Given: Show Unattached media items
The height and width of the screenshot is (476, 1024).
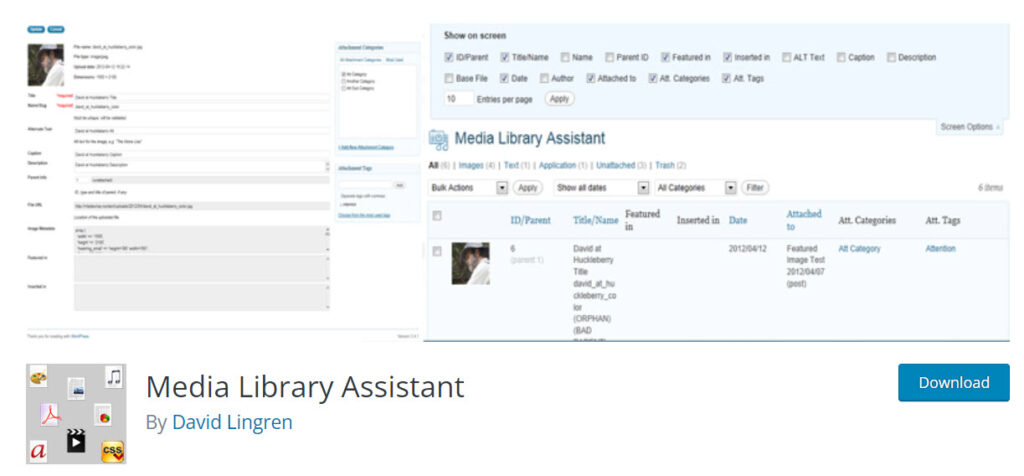Looking at the screenshot, I should point(615,166).
